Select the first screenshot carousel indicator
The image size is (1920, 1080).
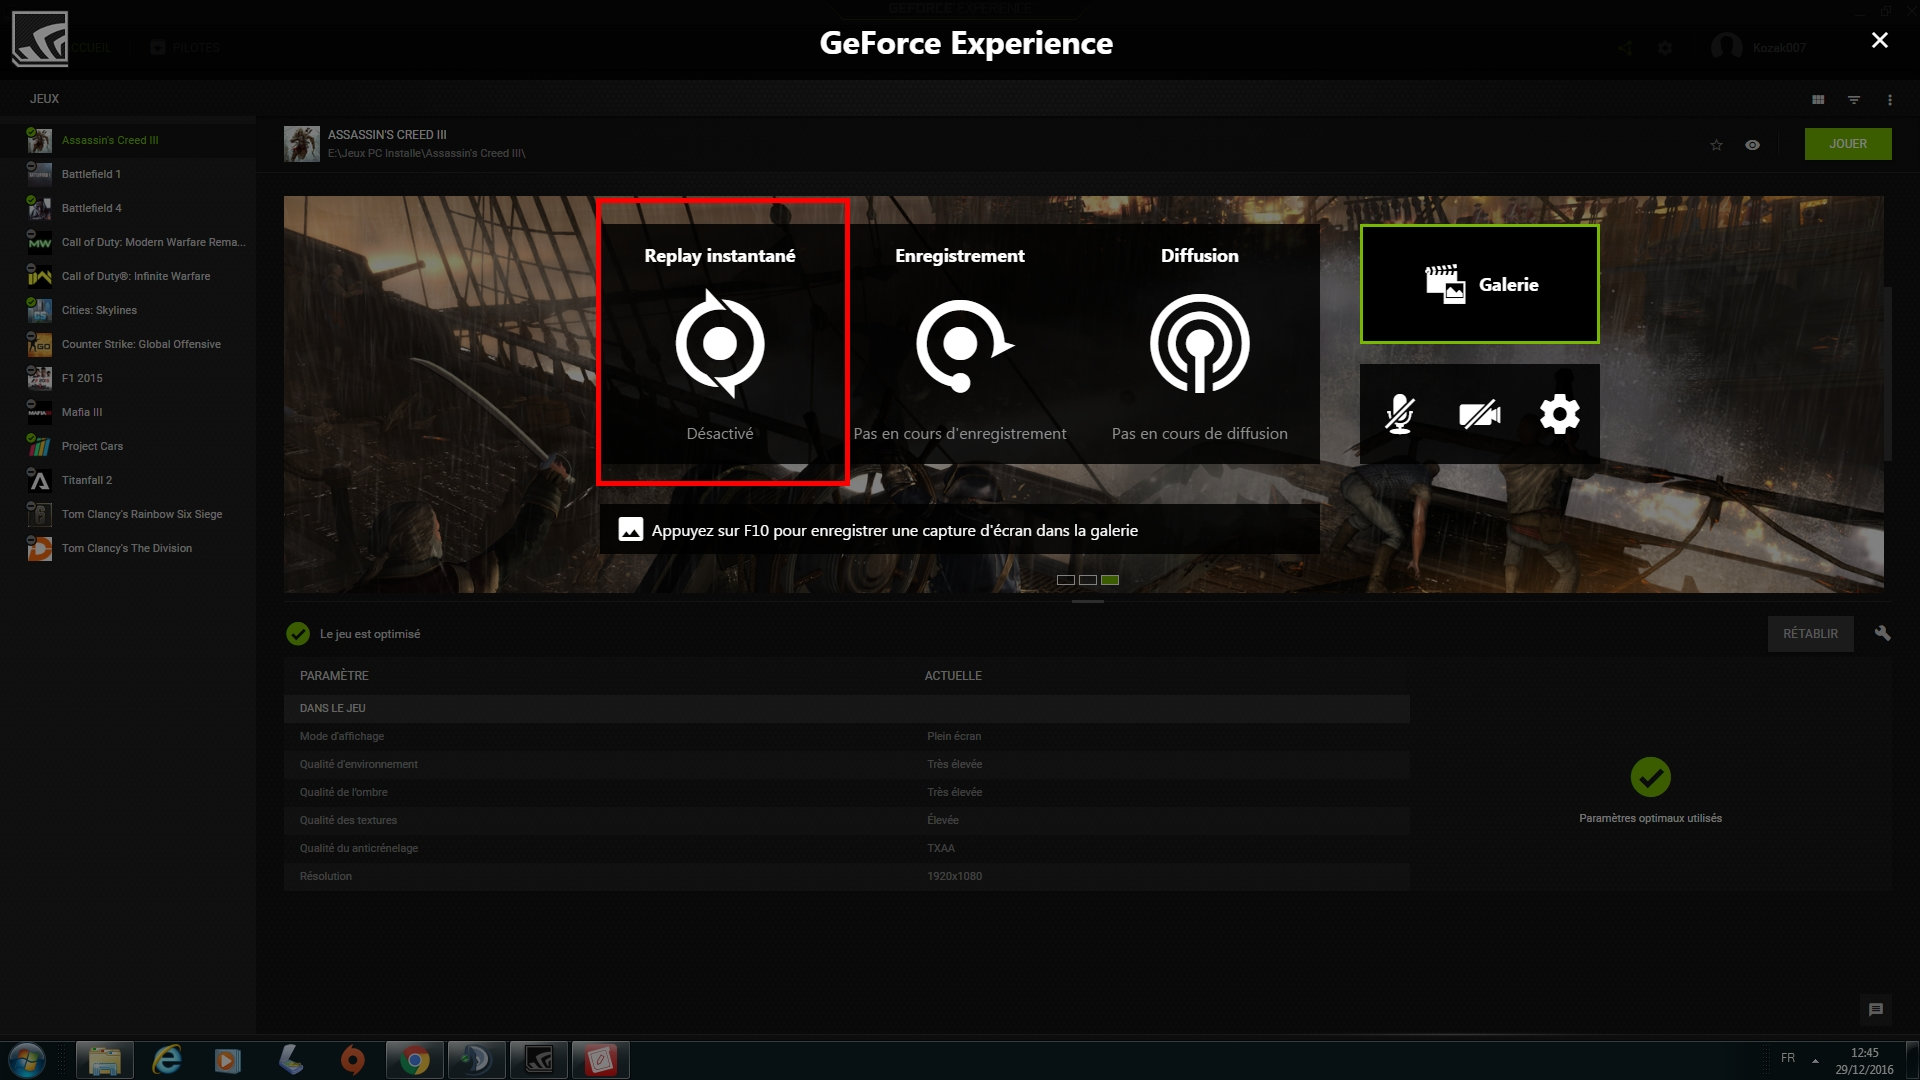(x=1066, y=580)
